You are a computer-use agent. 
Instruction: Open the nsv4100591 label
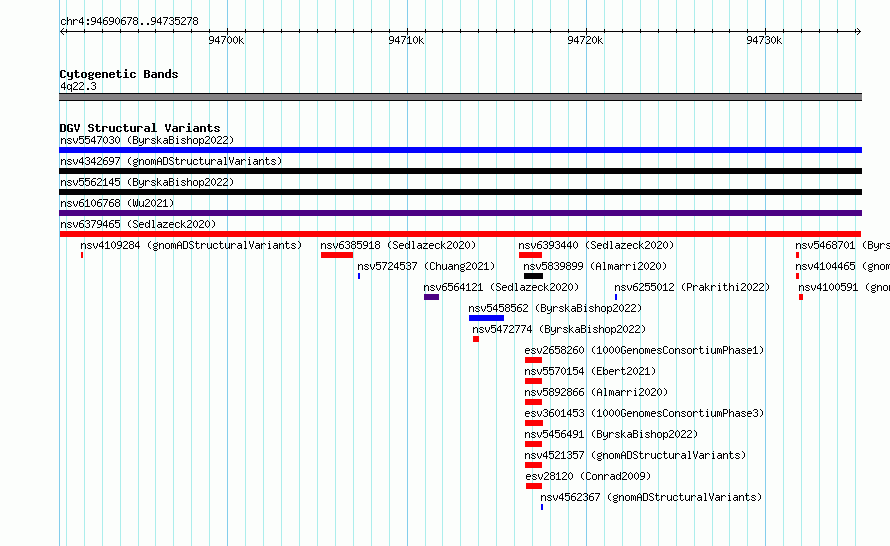tap(844, 287)
